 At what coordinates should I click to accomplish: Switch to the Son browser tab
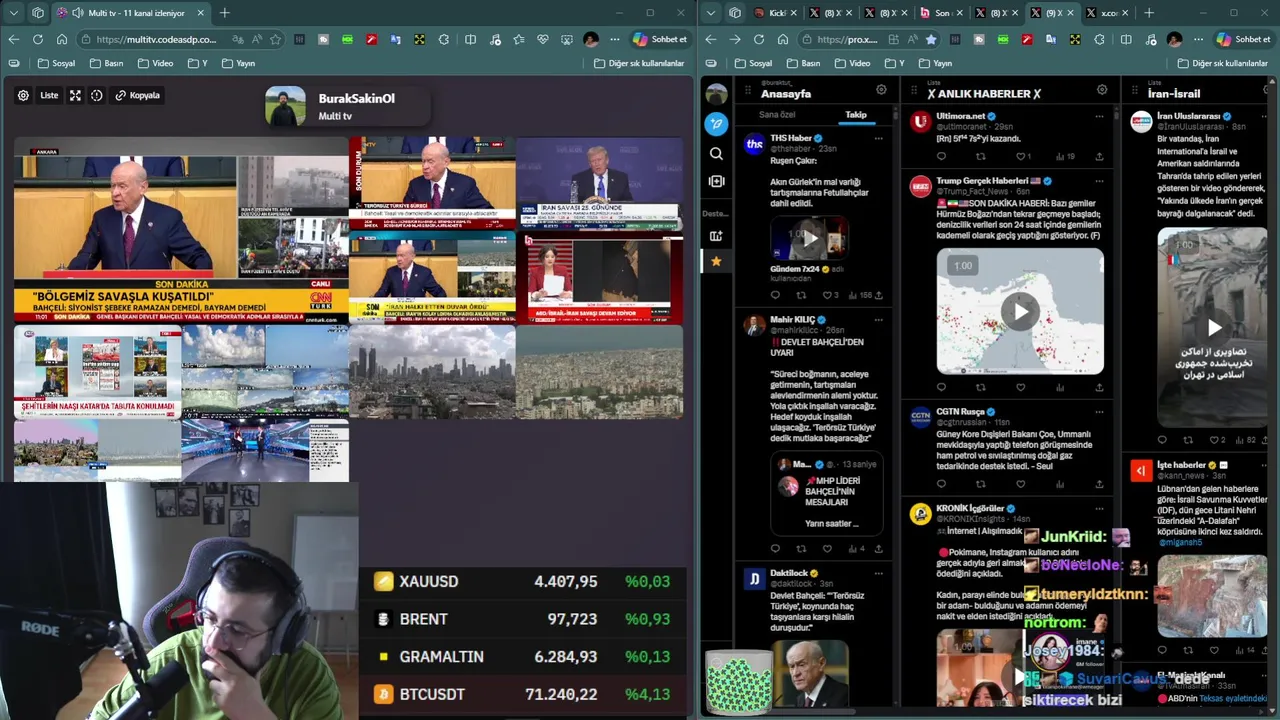pyautogui.click(x=941, y=13)
